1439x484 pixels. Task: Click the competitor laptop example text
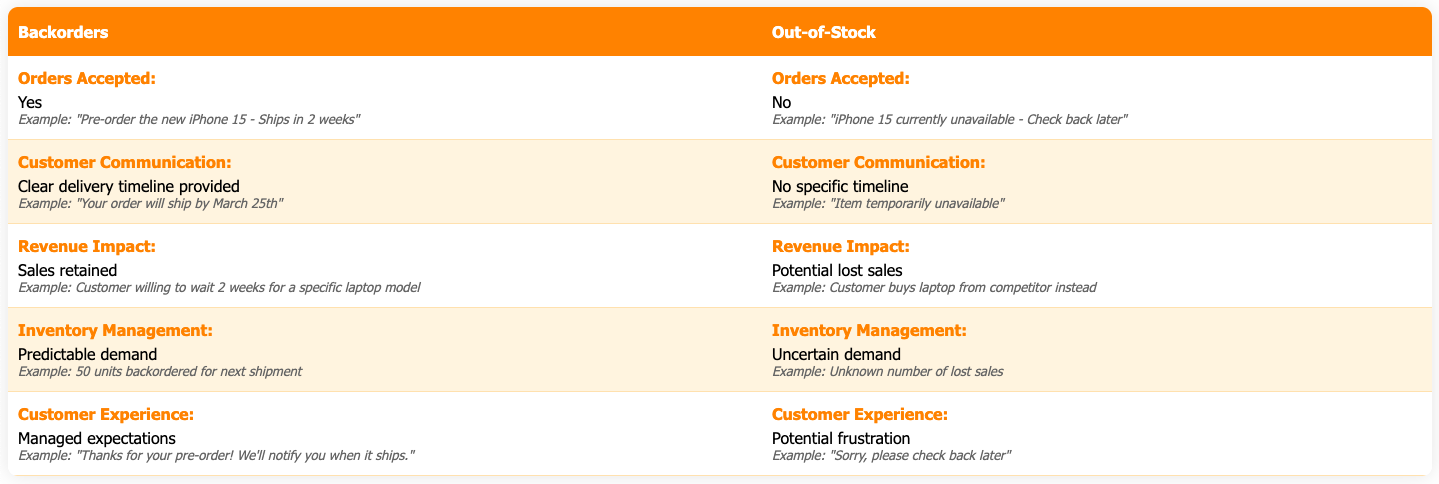(x=934, y=287)
